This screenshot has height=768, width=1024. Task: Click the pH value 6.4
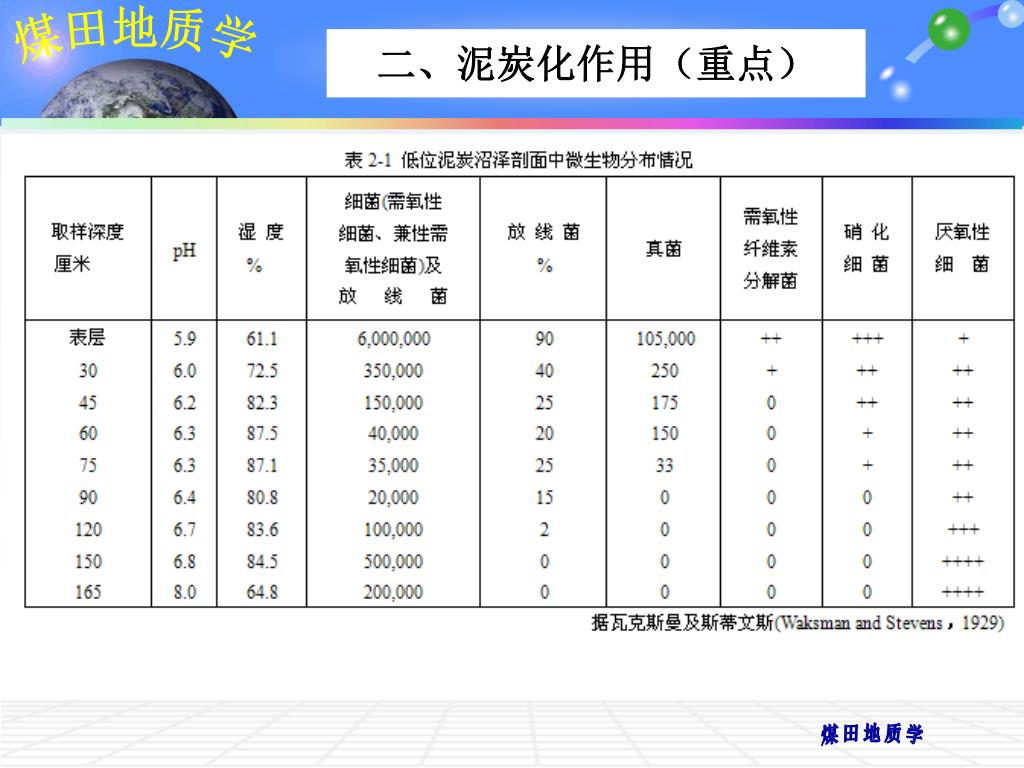184,498
